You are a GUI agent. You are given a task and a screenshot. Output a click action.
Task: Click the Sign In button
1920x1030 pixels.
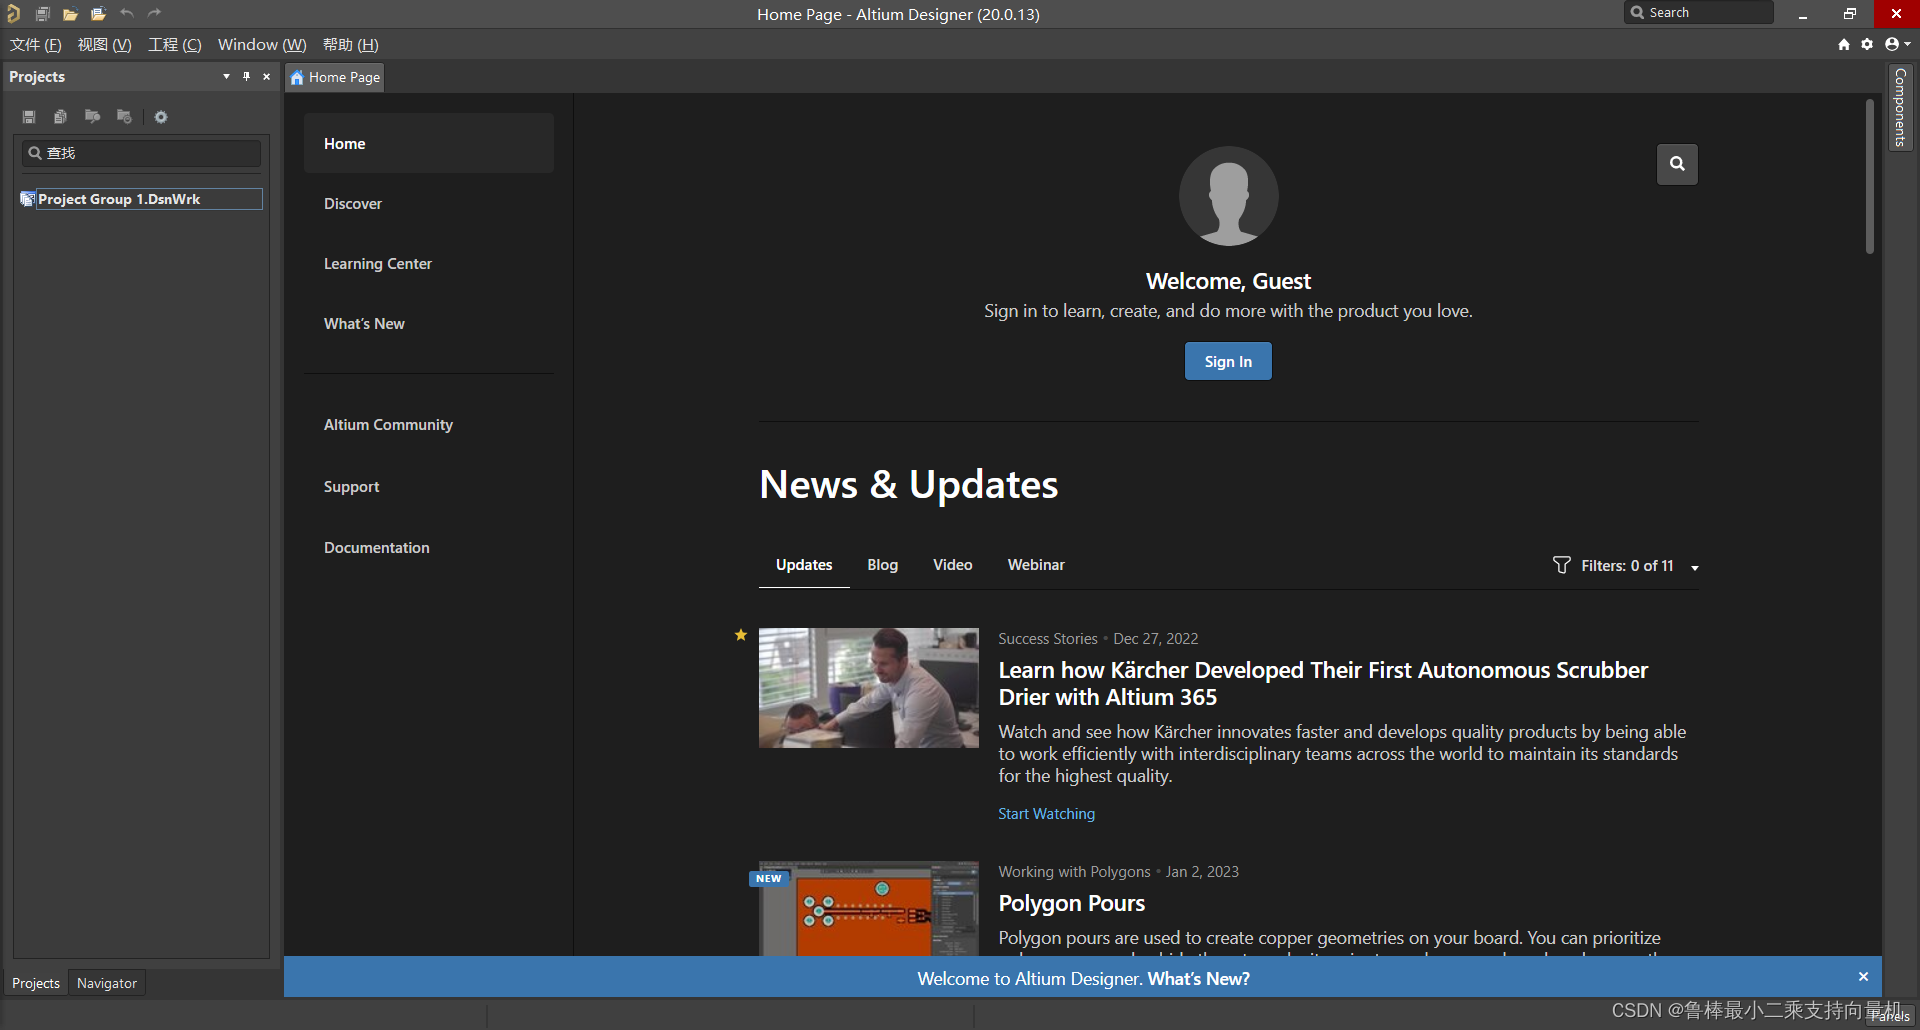pyautogui.click(x=1228, y=361)
